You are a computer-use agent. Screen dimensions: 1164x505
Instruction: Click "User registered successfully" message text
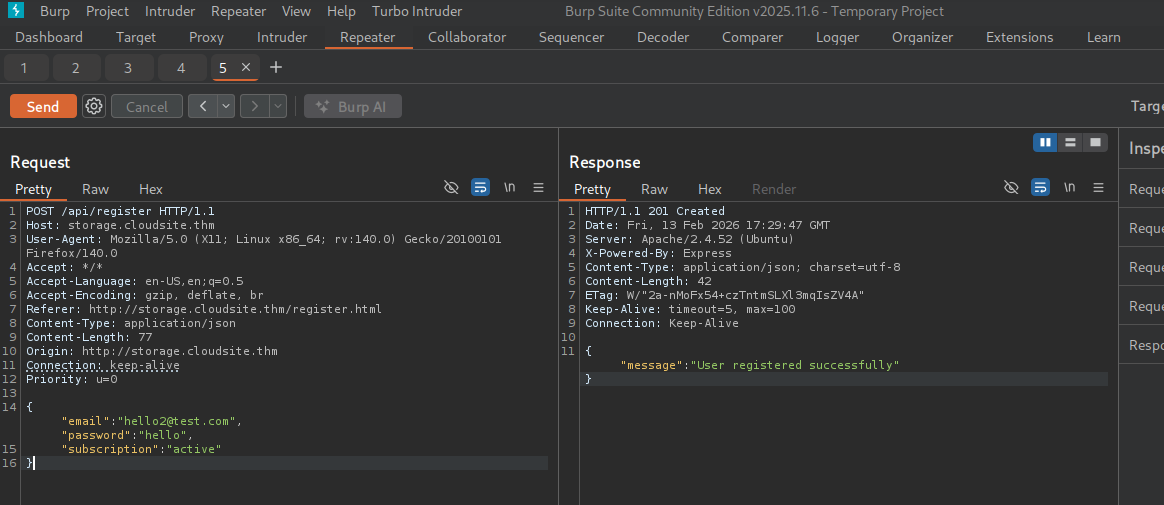point(795,365)
